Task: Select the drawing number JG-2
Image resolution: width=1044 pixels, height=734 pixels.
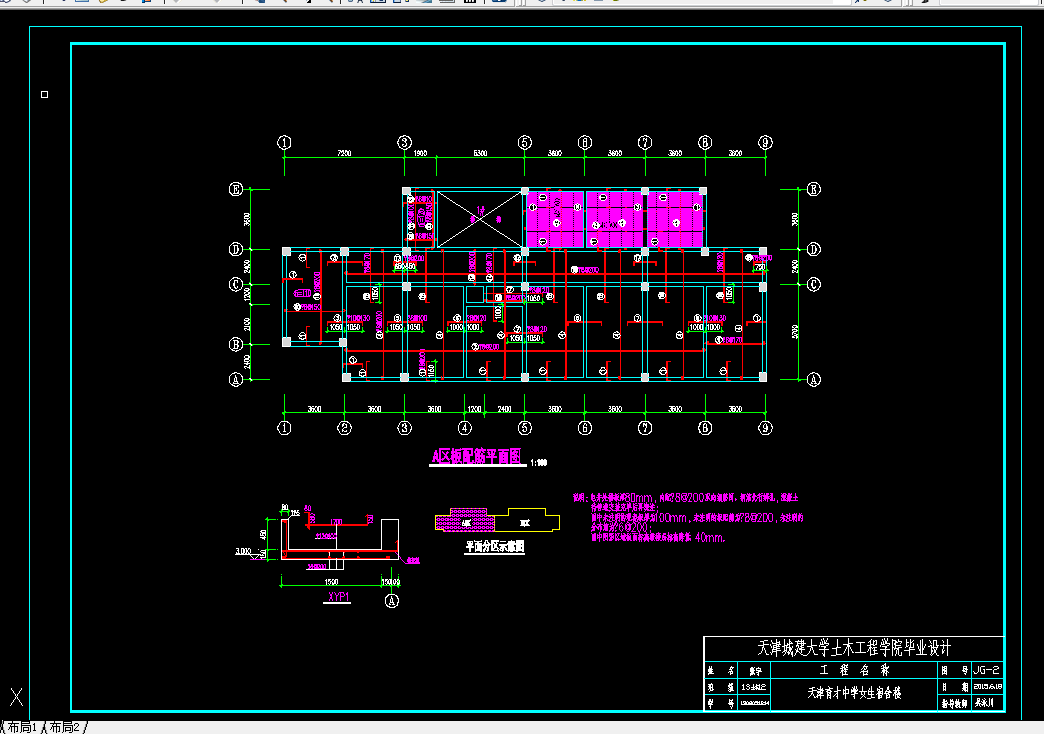Action: coord(986,670)
